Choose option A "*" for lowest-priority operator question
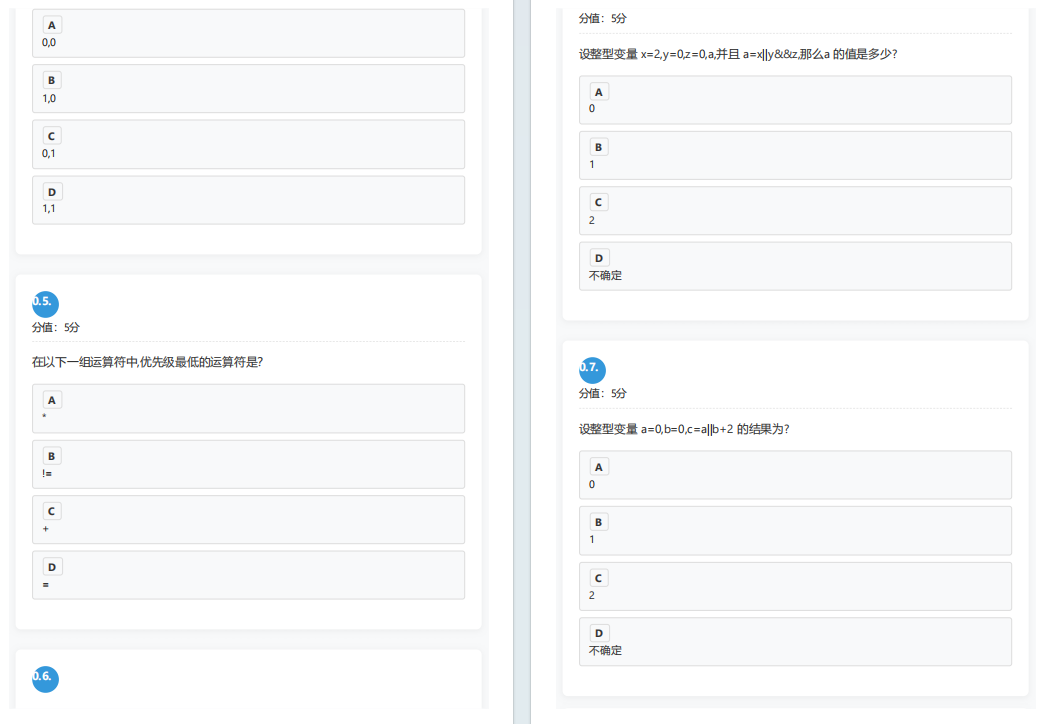The height and width of the screenshot is (724, 1051). pos(248,408)
